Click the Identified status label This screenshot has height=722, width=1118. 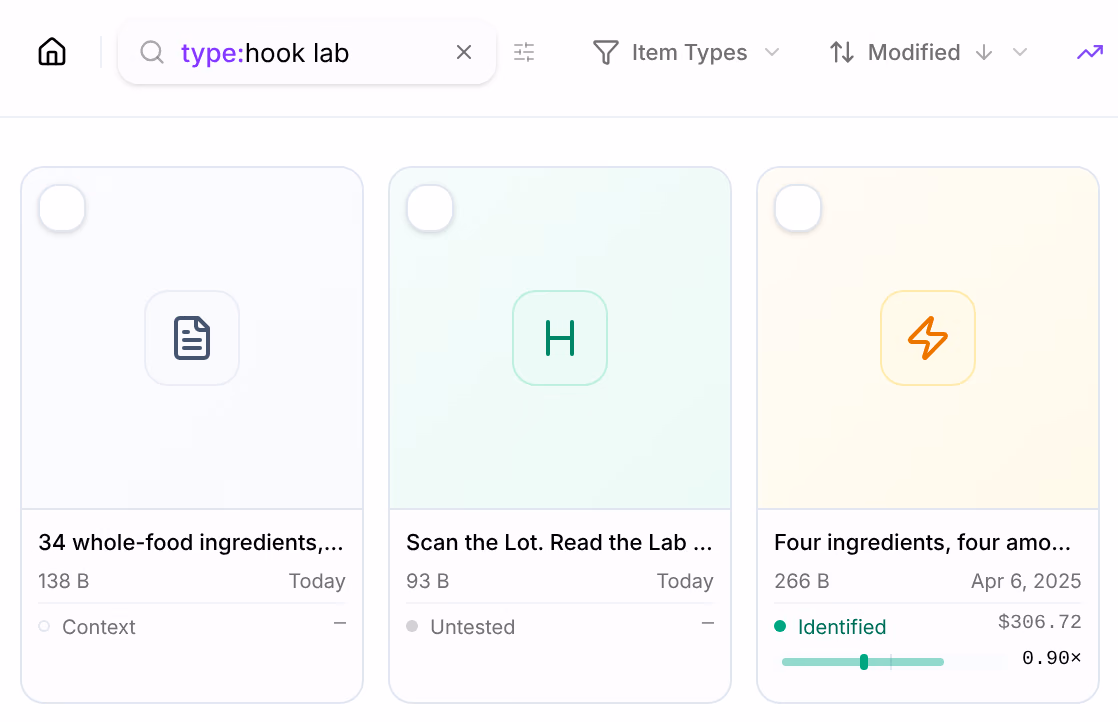[842, 626]
